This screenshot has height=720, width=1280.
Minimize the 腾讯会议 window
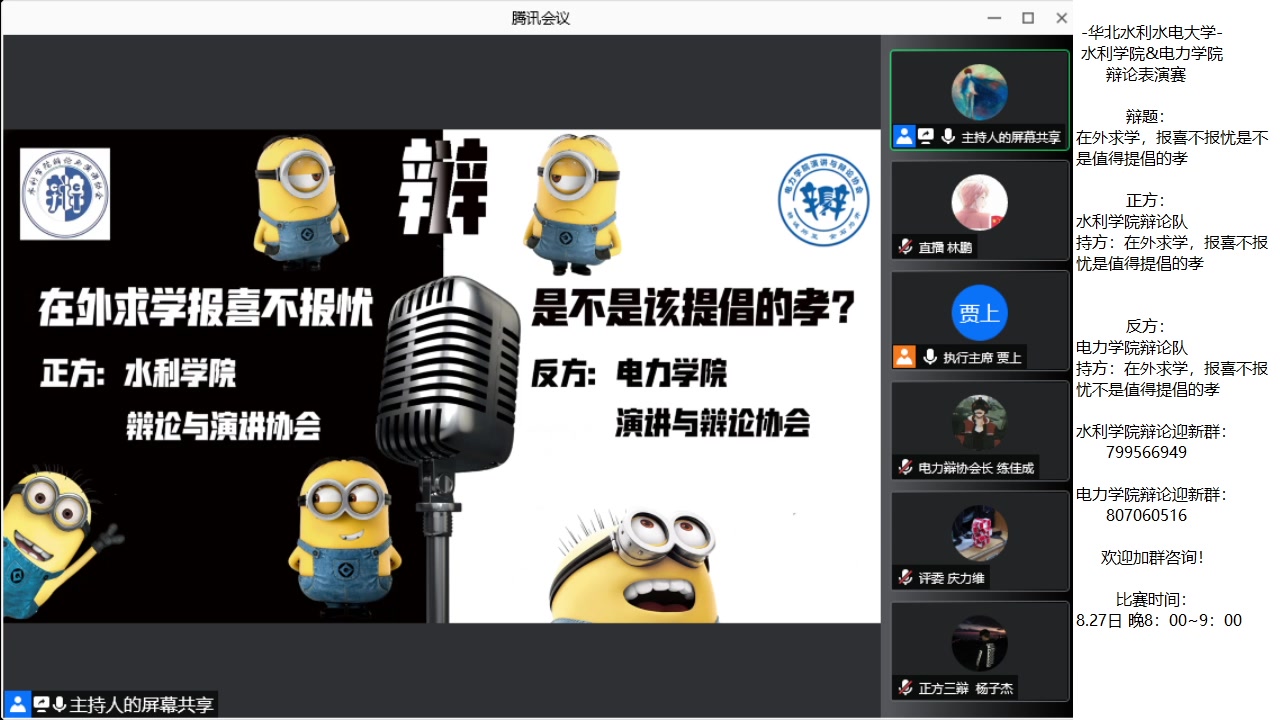[993, 18]
